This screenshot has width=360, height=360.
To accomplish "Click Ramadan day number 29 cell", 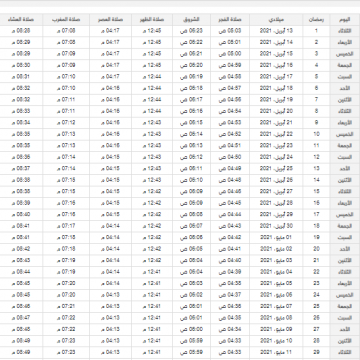I will pyautogui.click(x=316, y=352).
